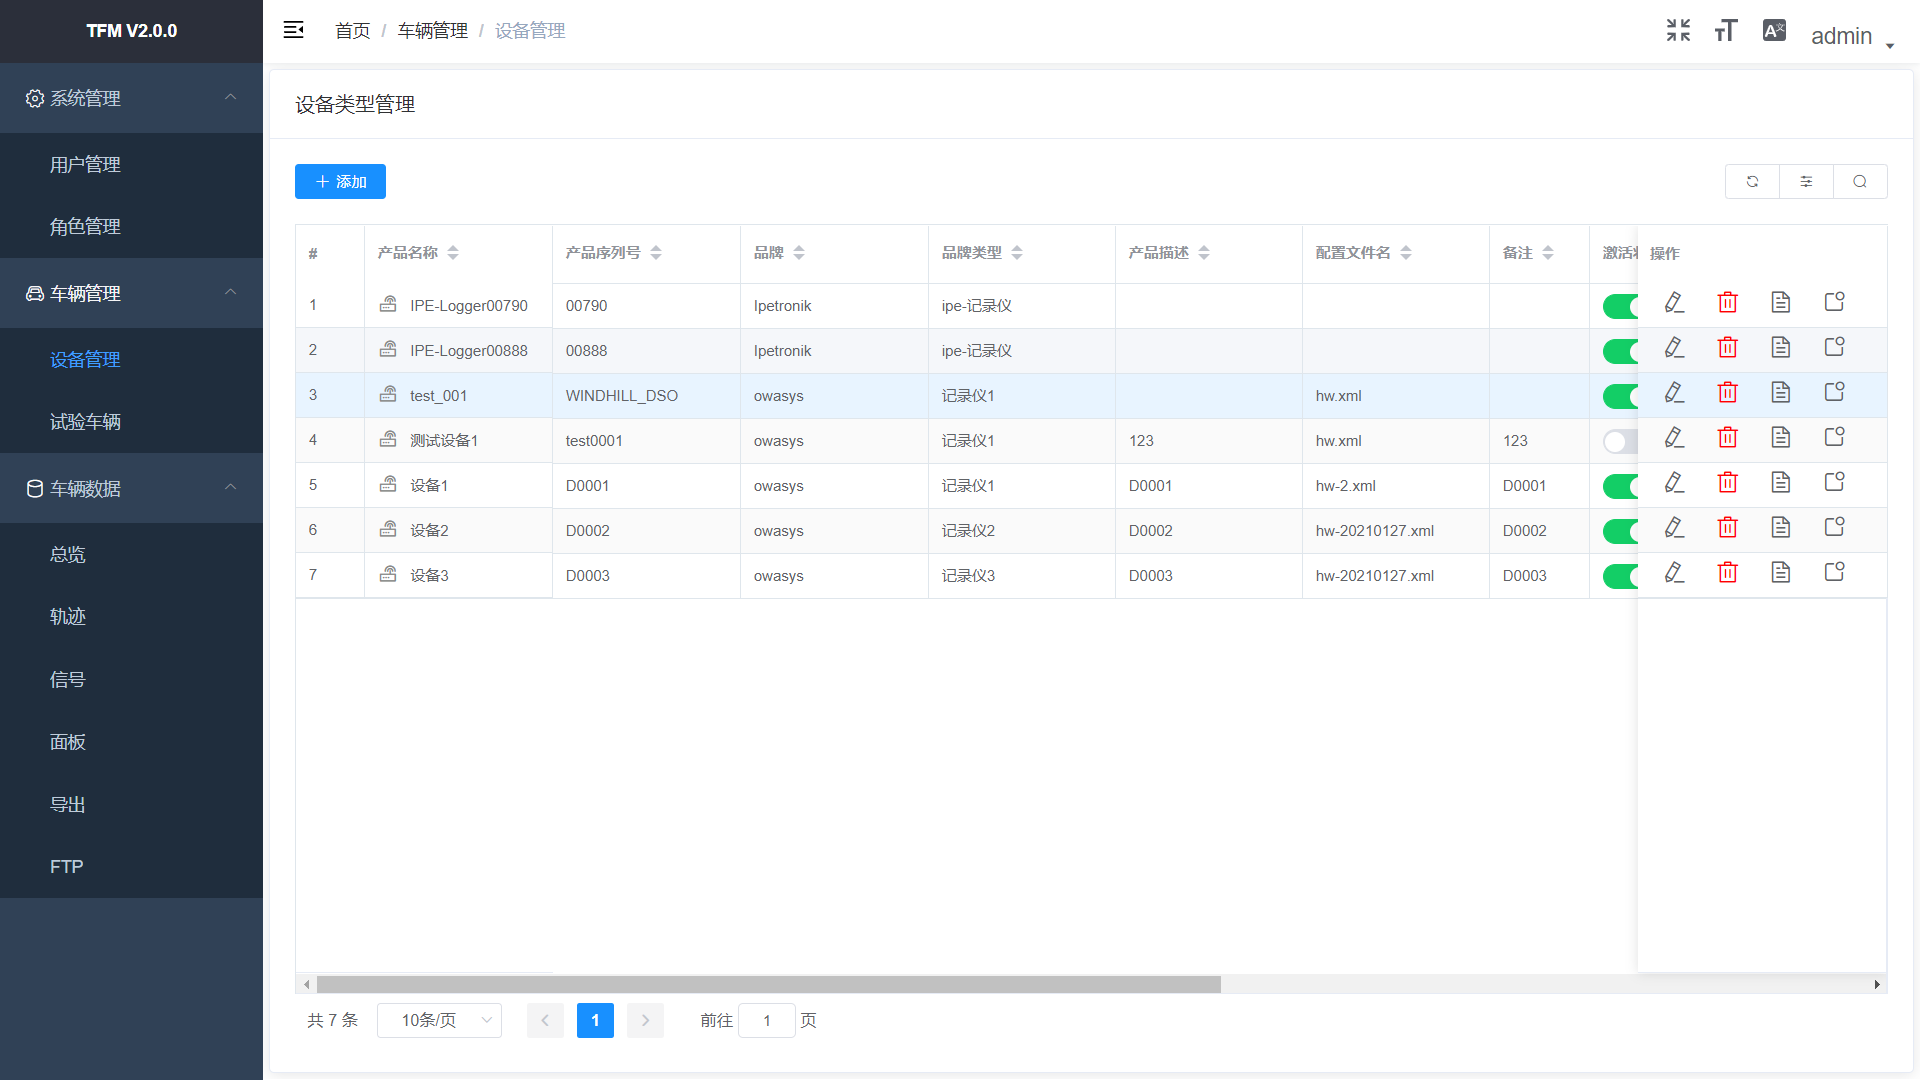Delete the 测试设备1 row
The image size is (1920, 1080).
(x=1727, y=437)
